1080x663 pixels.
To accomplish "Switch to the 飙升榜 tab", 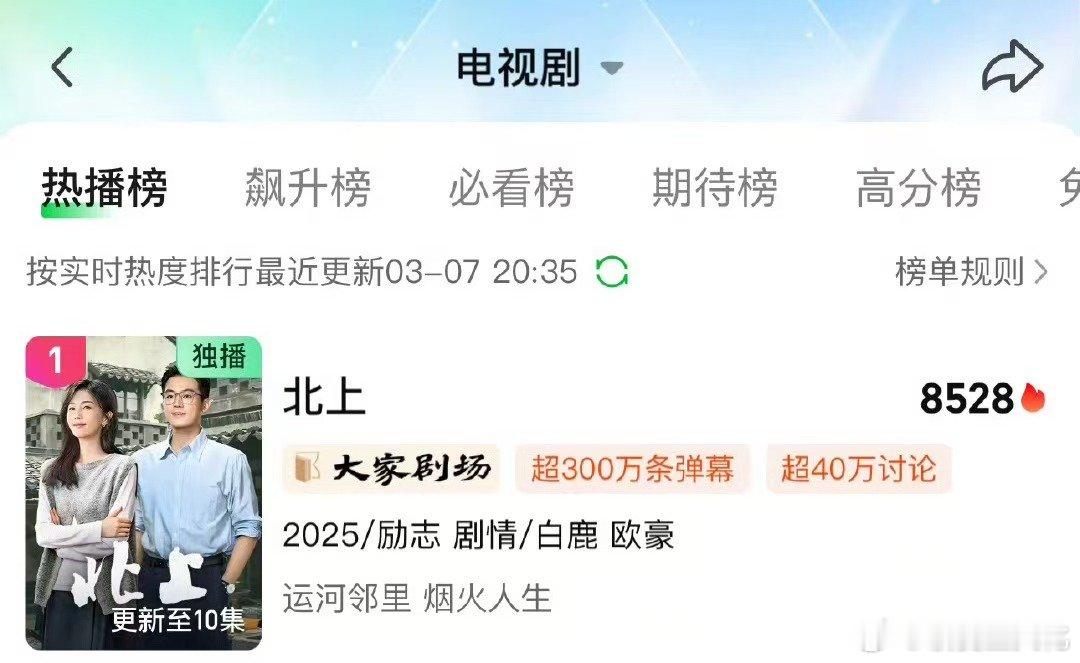I will (308, 187).
